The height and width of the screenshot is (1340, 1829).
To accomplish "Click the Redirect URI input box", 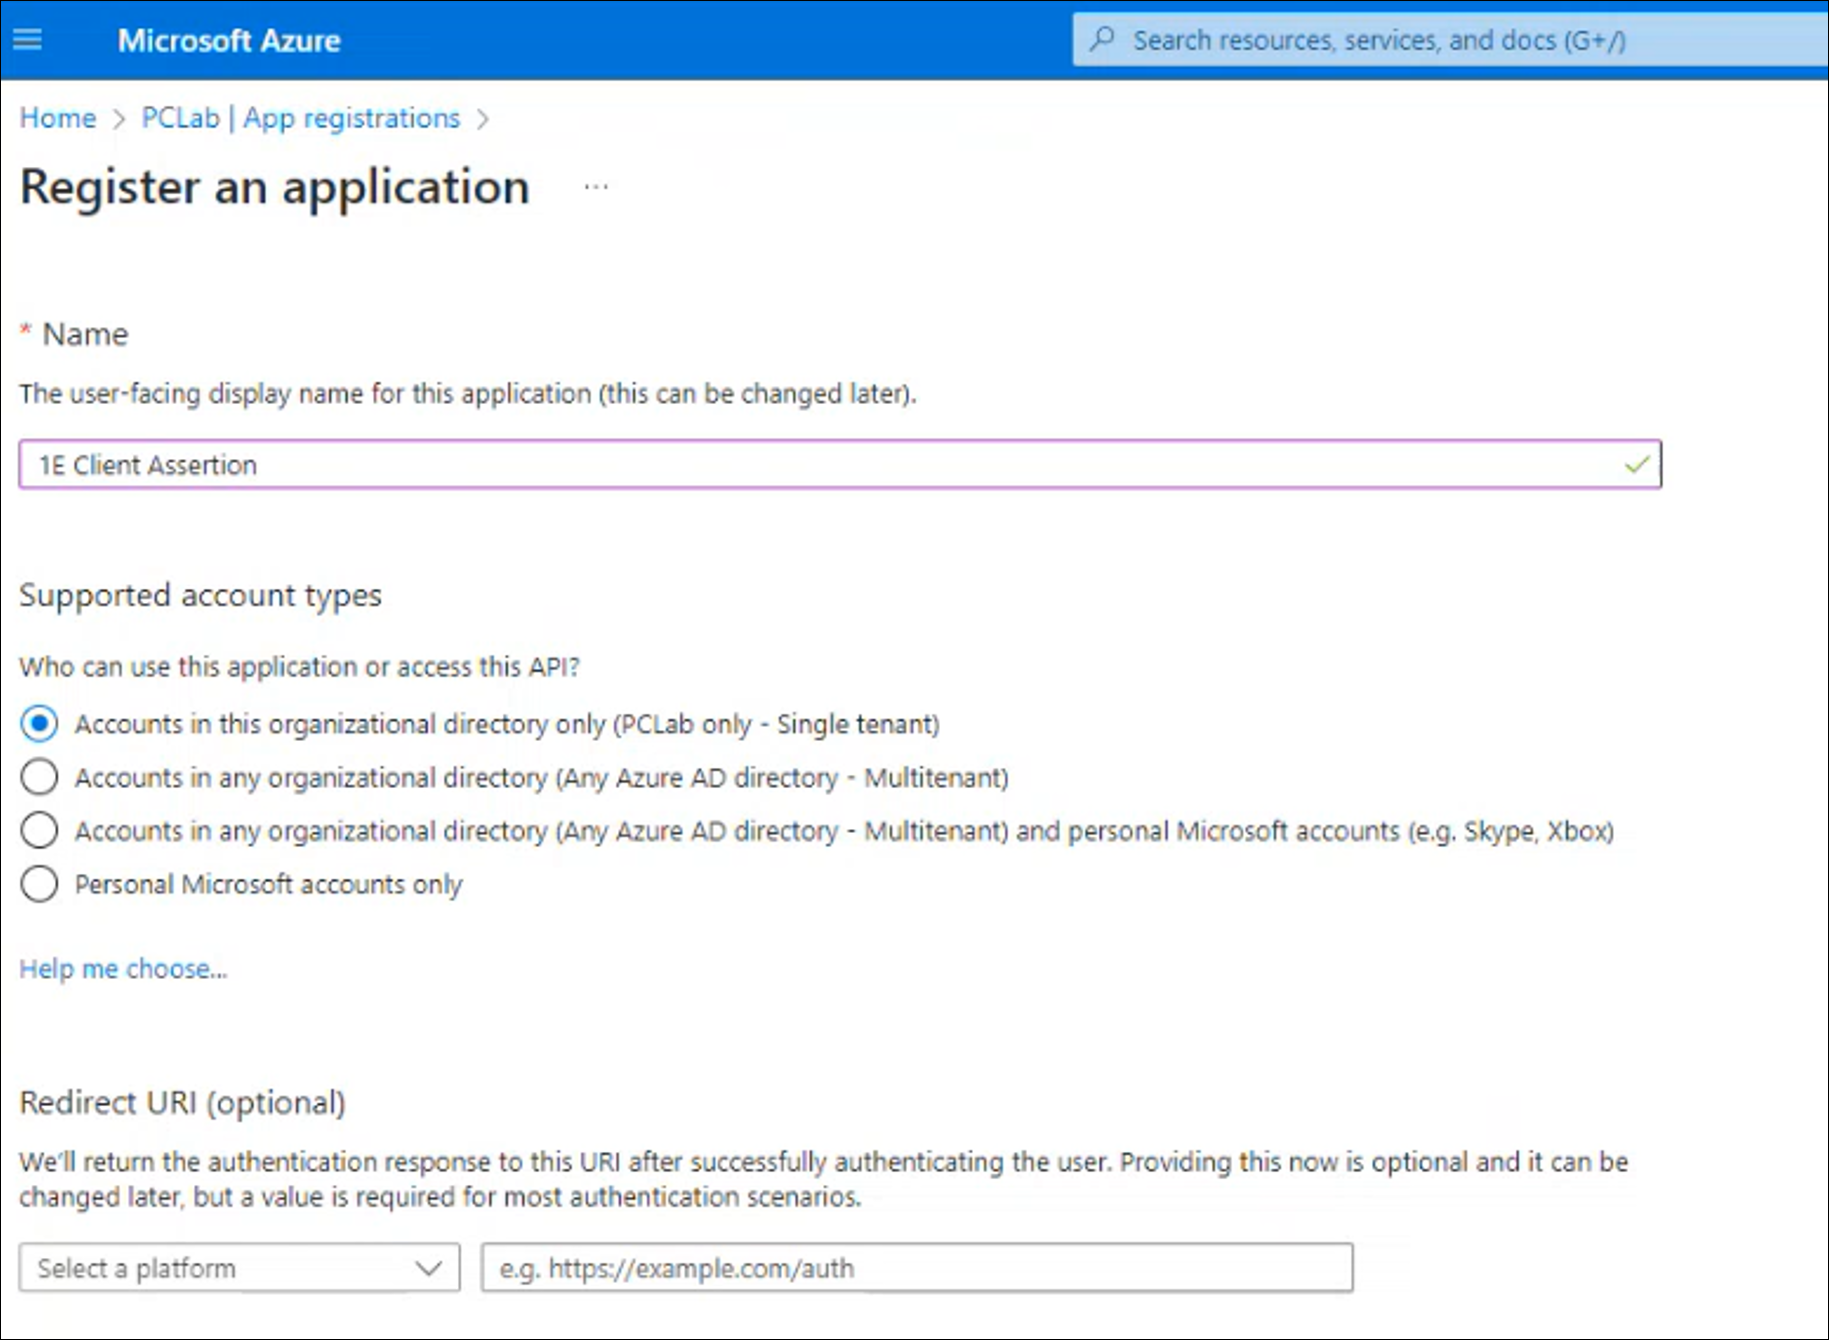I will click(916, 1268).
